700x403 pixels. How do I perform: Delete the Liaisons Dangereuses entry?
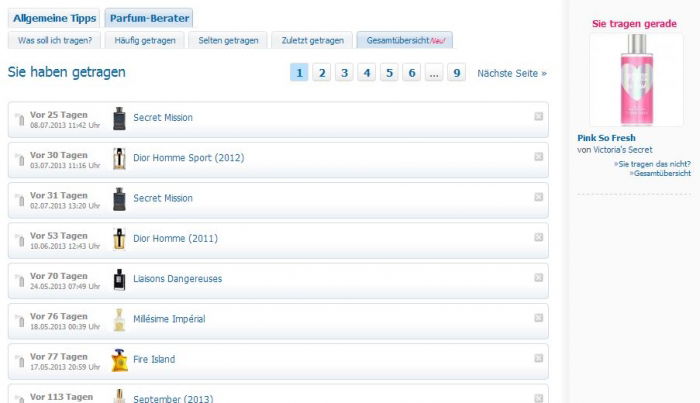[x=538, y=278]
